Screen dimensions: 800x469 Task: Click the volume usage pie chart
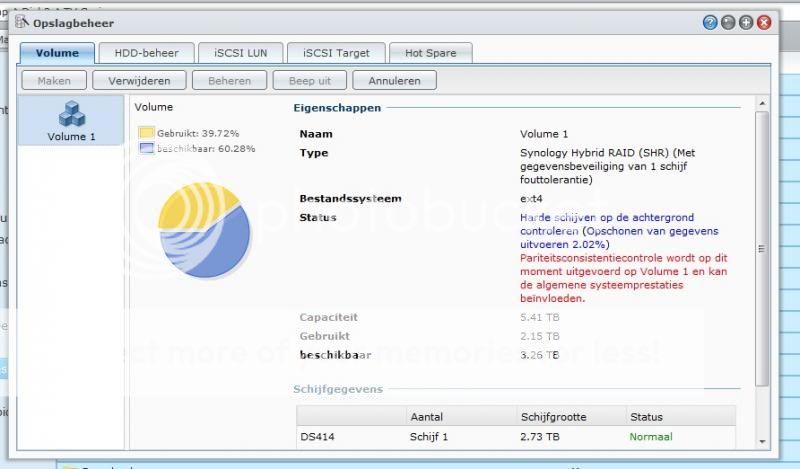pos(204,234)
